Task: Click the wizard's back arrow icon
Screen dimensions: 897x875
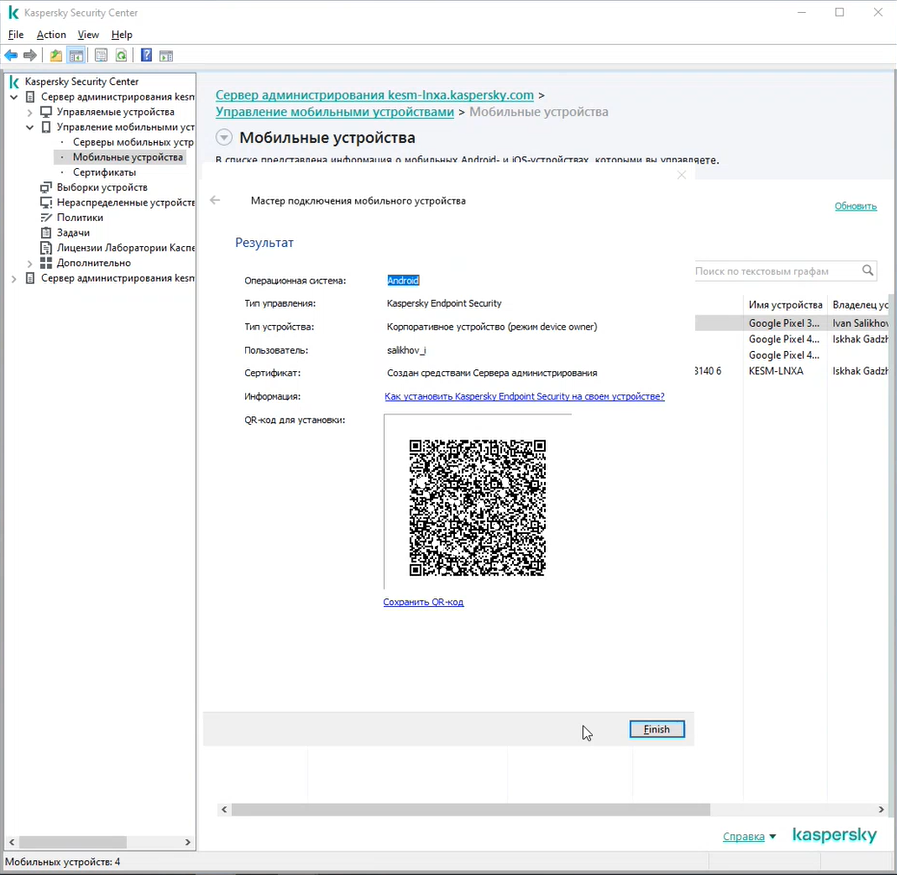Action: [x=215, y=201]
